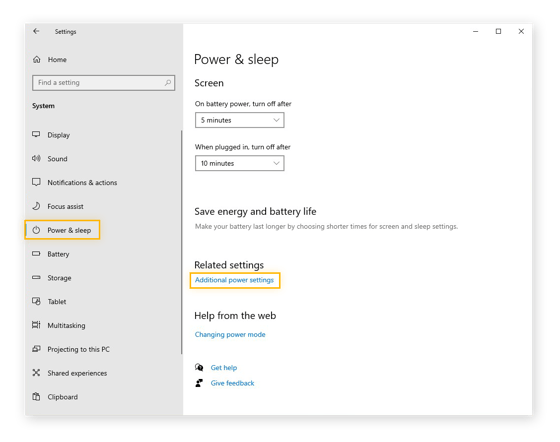
Task: Click the Battery icon in sidebar
Action: click(x=36, y=253)
